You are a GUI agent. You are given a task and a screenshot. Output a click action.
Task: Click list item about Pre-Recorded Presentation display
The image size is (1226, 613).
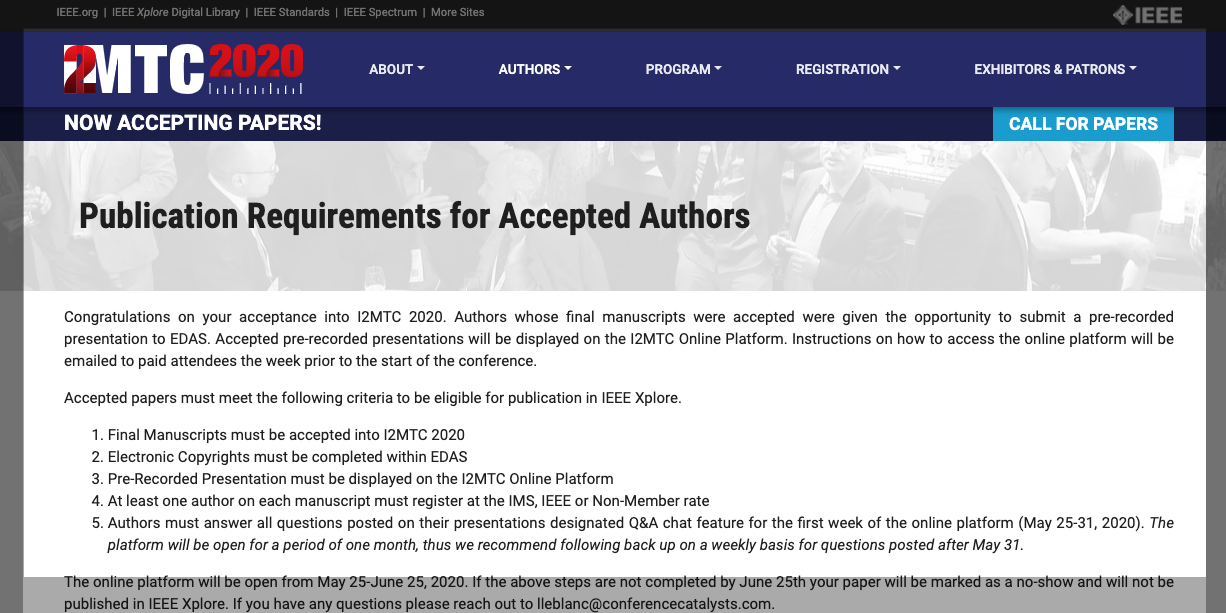[360, 479]
